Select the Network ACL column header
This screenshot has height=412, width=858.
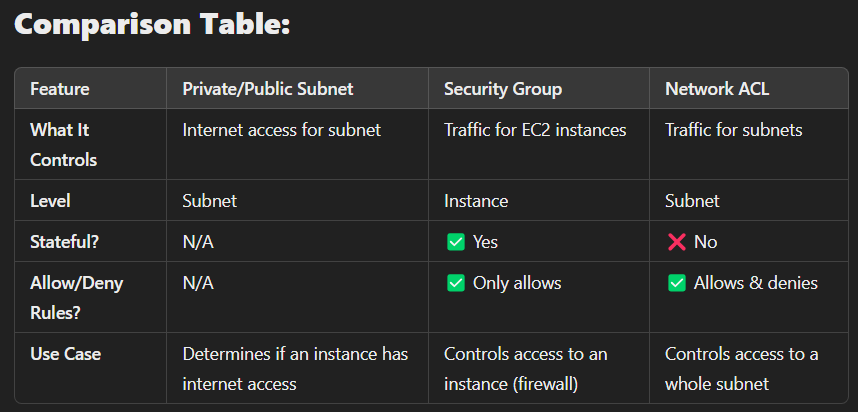[715, 89]
